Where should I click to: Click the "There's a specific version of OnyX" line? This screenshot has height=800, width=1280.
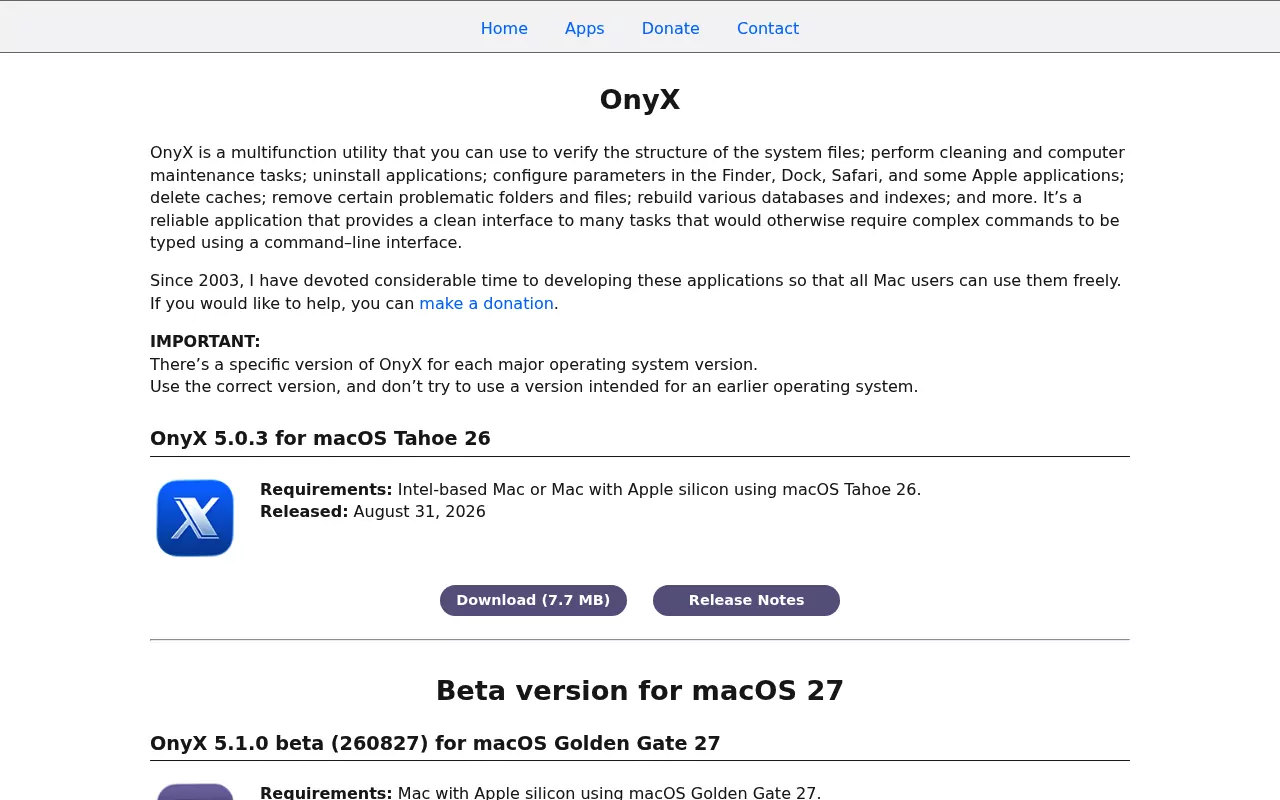454,364
